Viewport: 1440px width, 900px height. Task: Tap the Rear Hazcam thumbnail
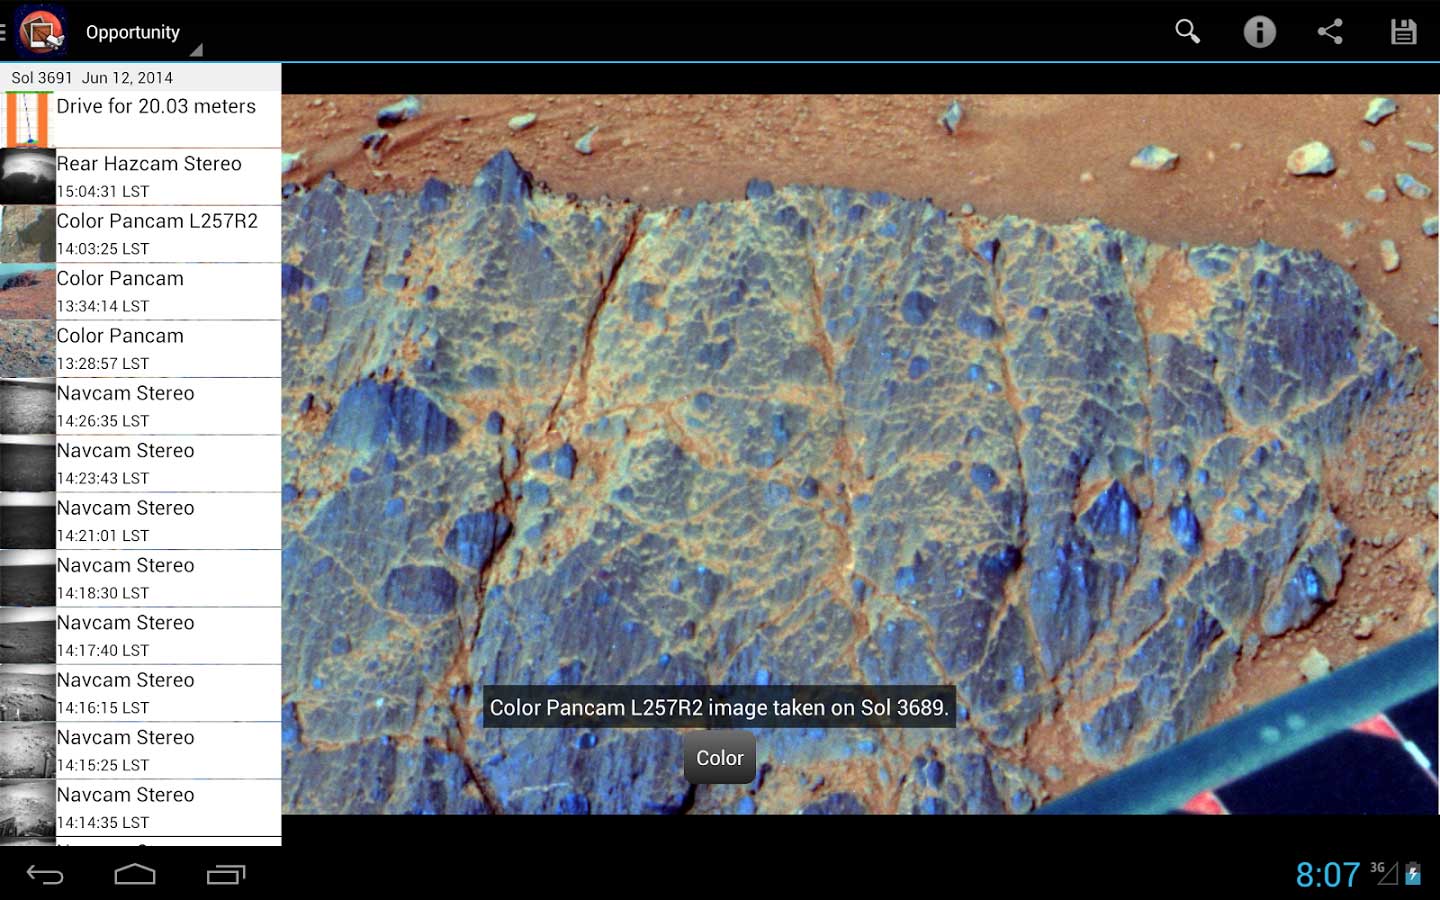point(27,177)
